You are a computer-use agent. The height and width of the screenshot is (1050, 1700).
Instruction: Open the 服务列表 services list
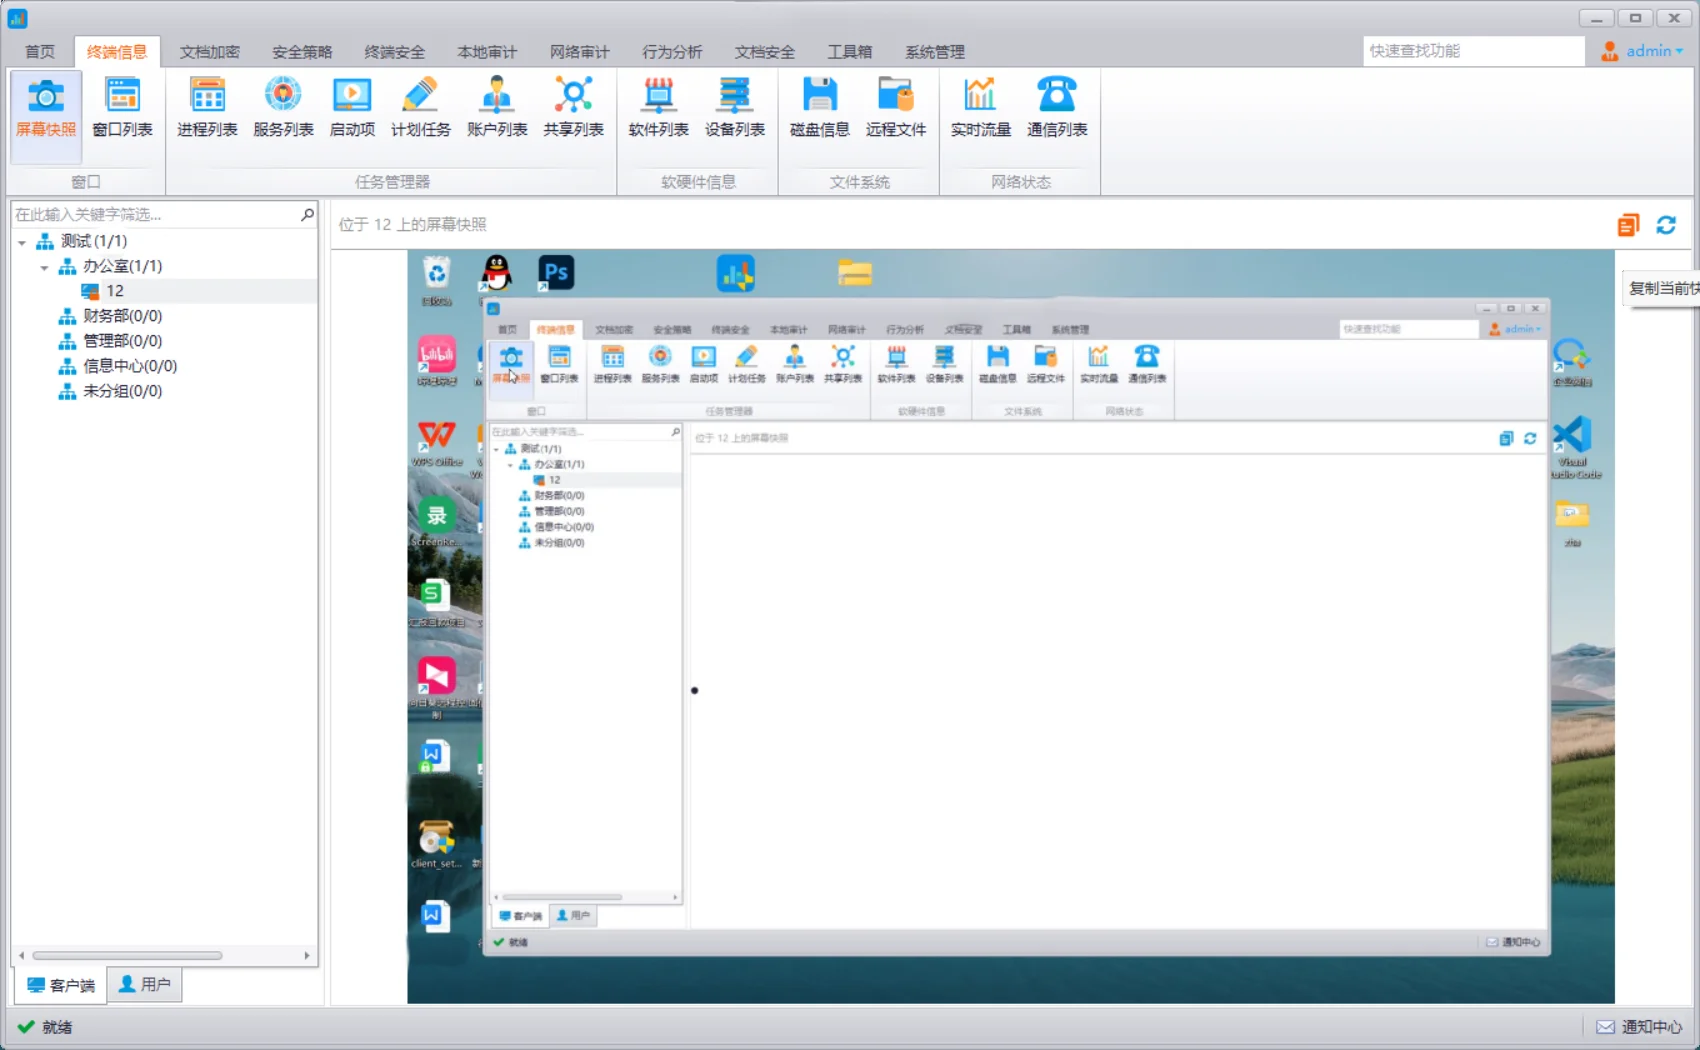pos(283,108)
